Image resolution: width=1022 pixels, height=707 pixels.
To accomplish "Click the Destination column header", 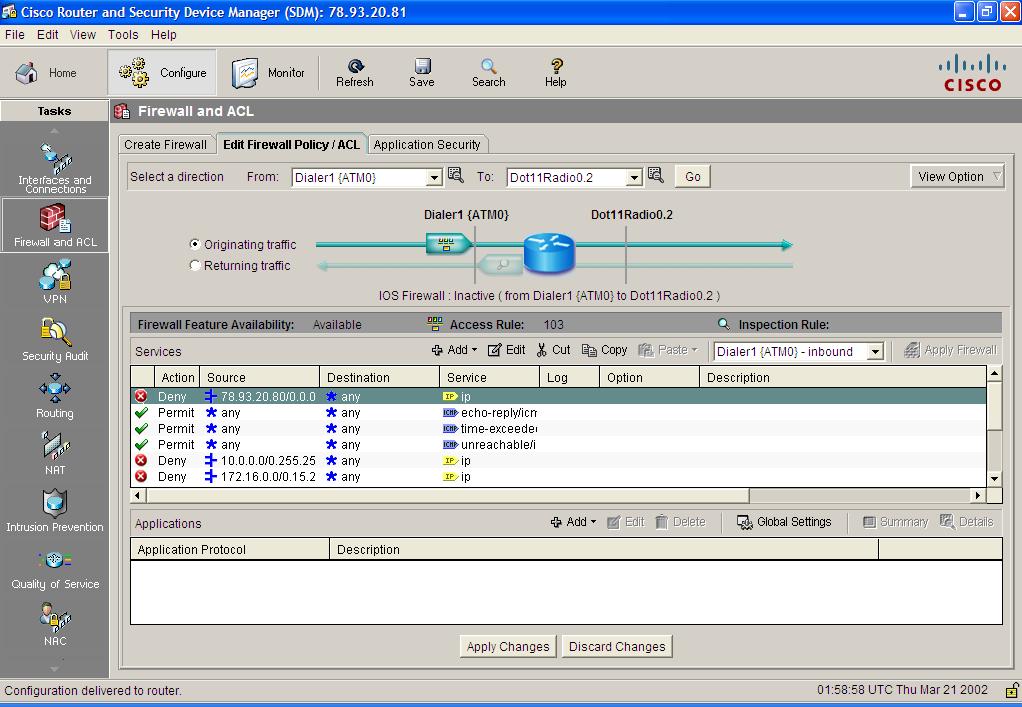I will click(x=379, y=377).
